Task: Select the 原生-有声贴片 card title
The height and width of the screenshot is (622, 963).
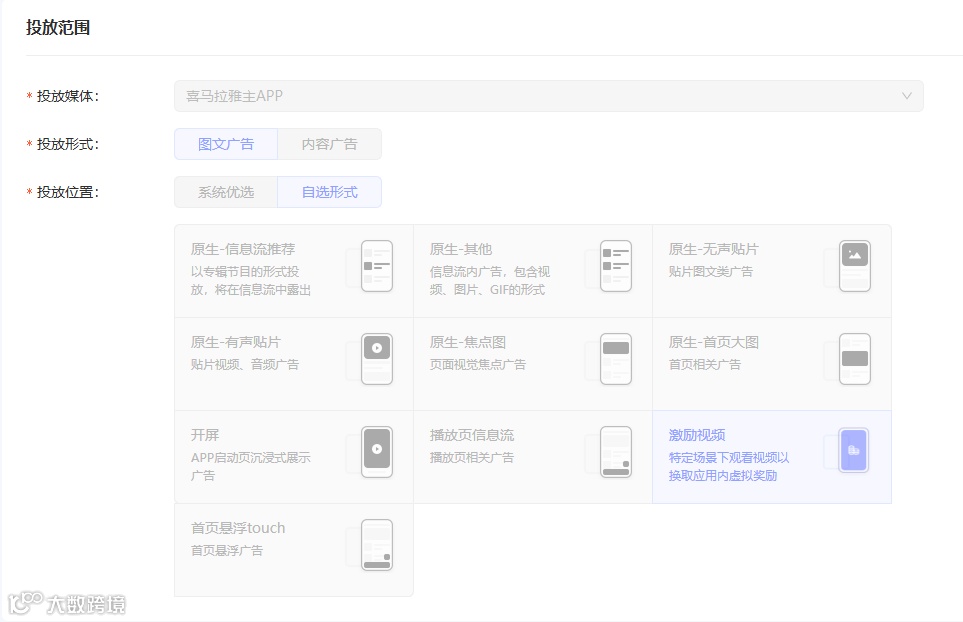Action: (235, 342)
